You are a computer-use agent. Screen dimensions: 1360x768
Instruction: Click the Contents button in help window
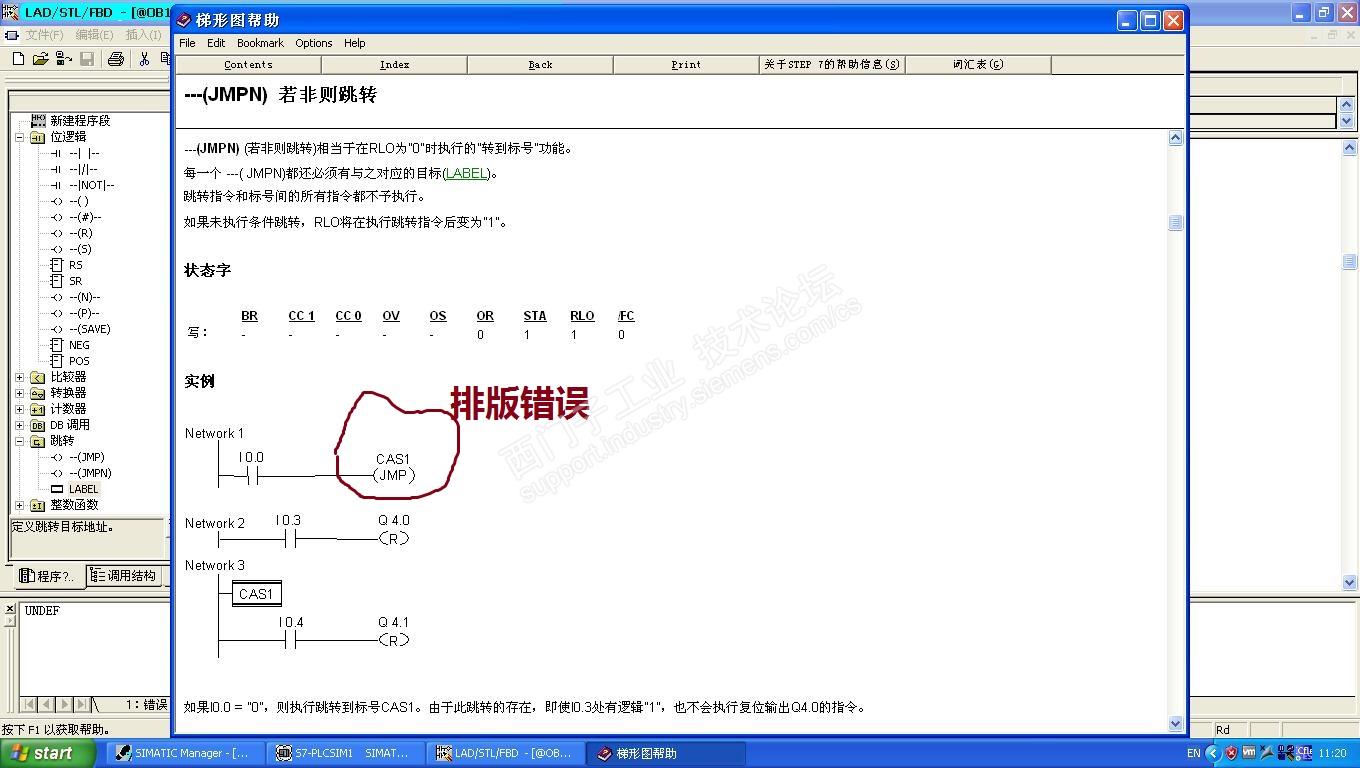[248, 64]
